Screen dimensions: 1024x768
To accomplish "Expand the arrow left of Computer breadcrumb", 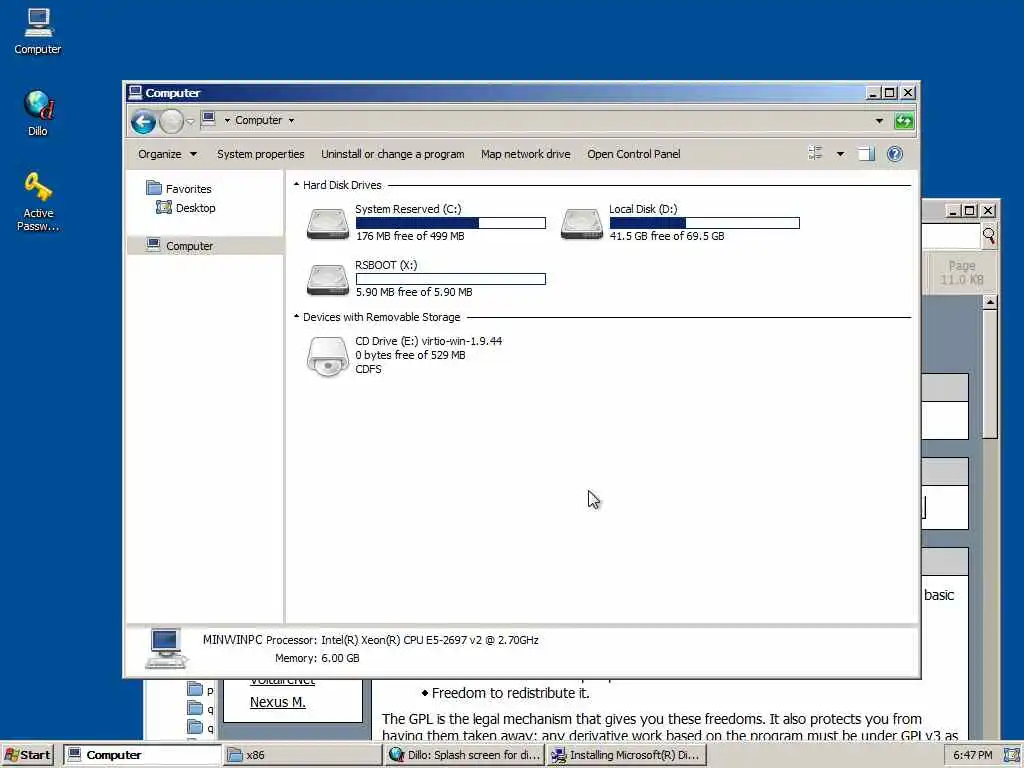I will pyautogui.click(x=227, y=120).
